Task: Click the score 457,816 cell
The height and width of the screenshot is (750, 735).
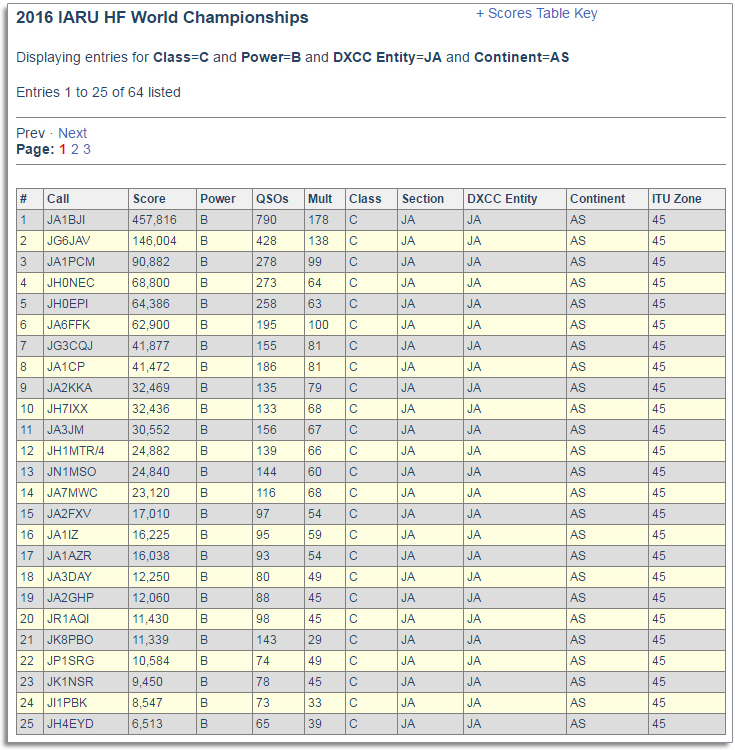Action: coord(154,220)
